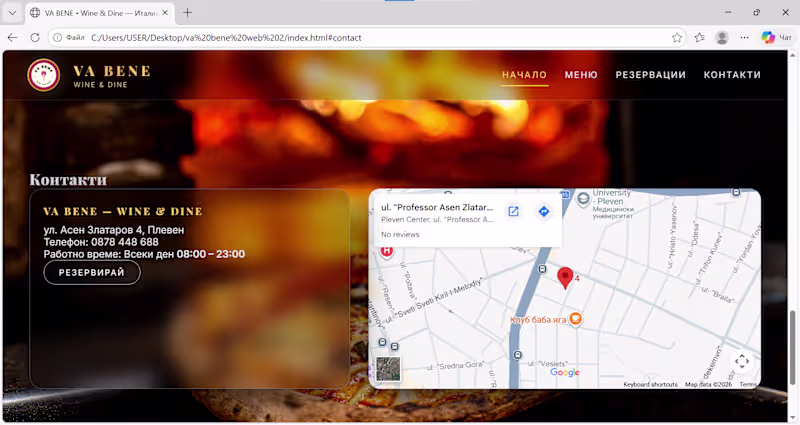Image resolution: width=800 pixels, height=425 pixels.
Task: Click the red hospital H marker
Action: pos(387,252)
